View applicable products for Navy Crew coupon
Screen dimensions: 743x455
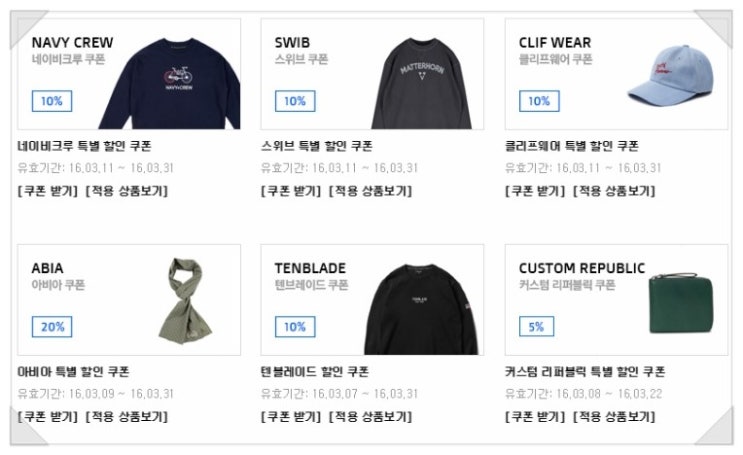[x=127, y=191]
